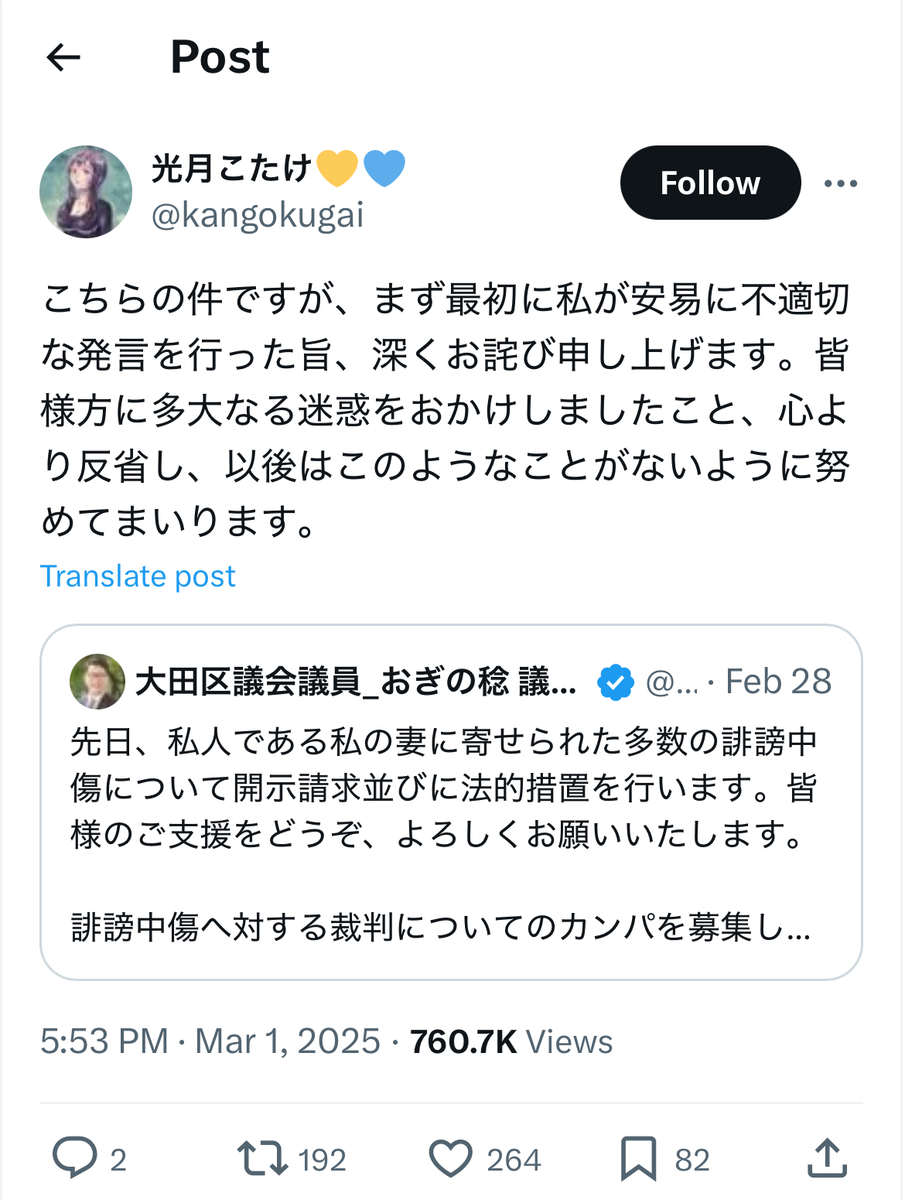Click the Translate post link
The width and height of the screenshot is (905, 1200).
coord(138,576)
